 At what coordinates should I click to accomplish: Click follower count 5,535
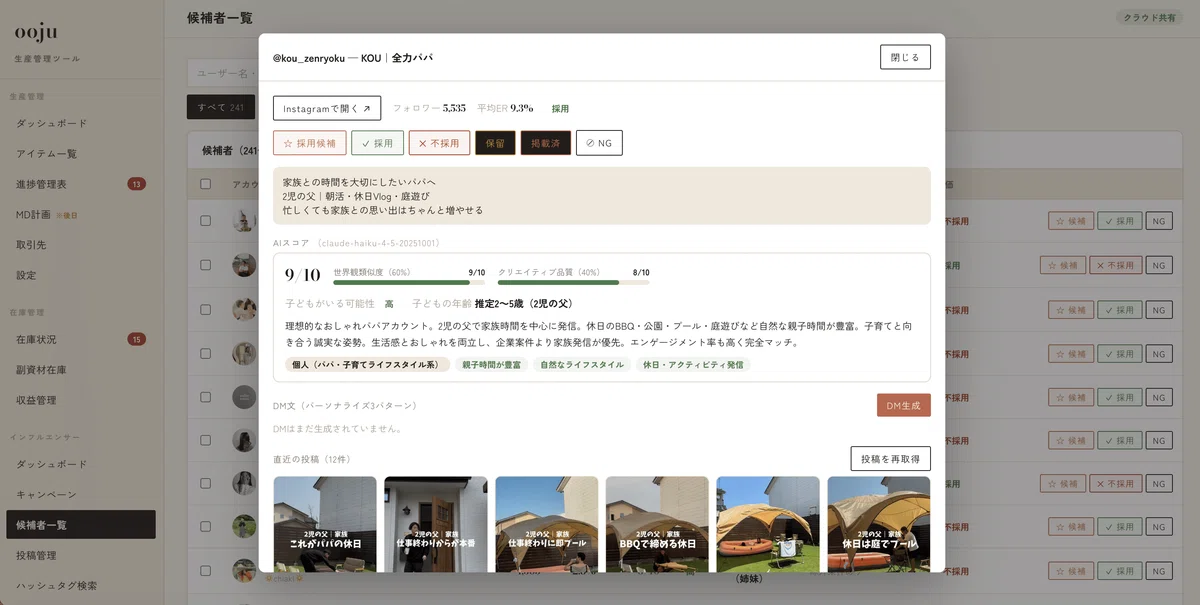pos(454,108)
